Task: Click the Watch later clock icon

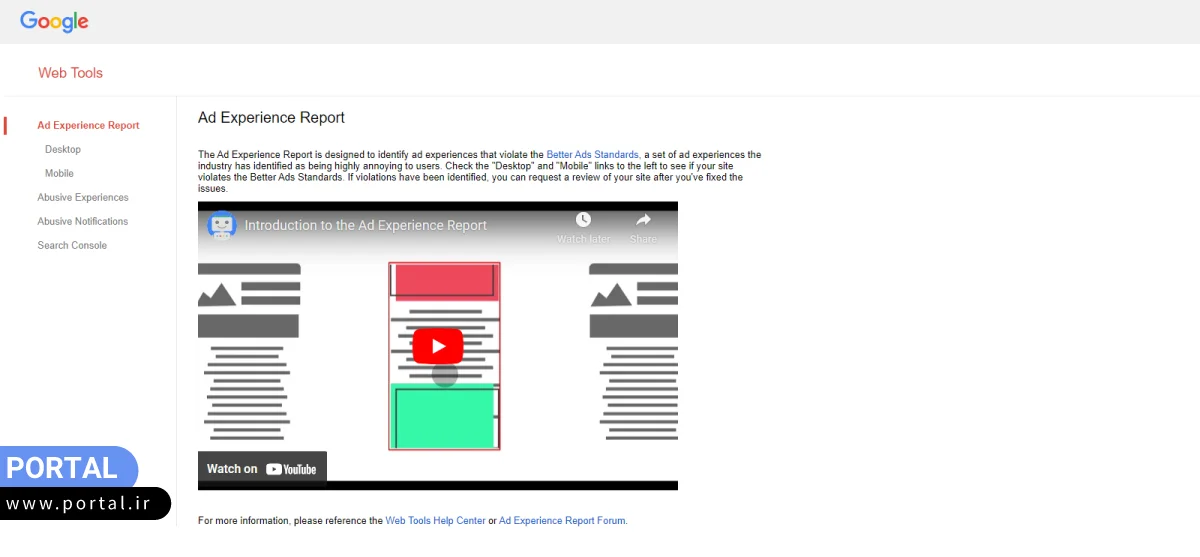Action: click(583, 220)
